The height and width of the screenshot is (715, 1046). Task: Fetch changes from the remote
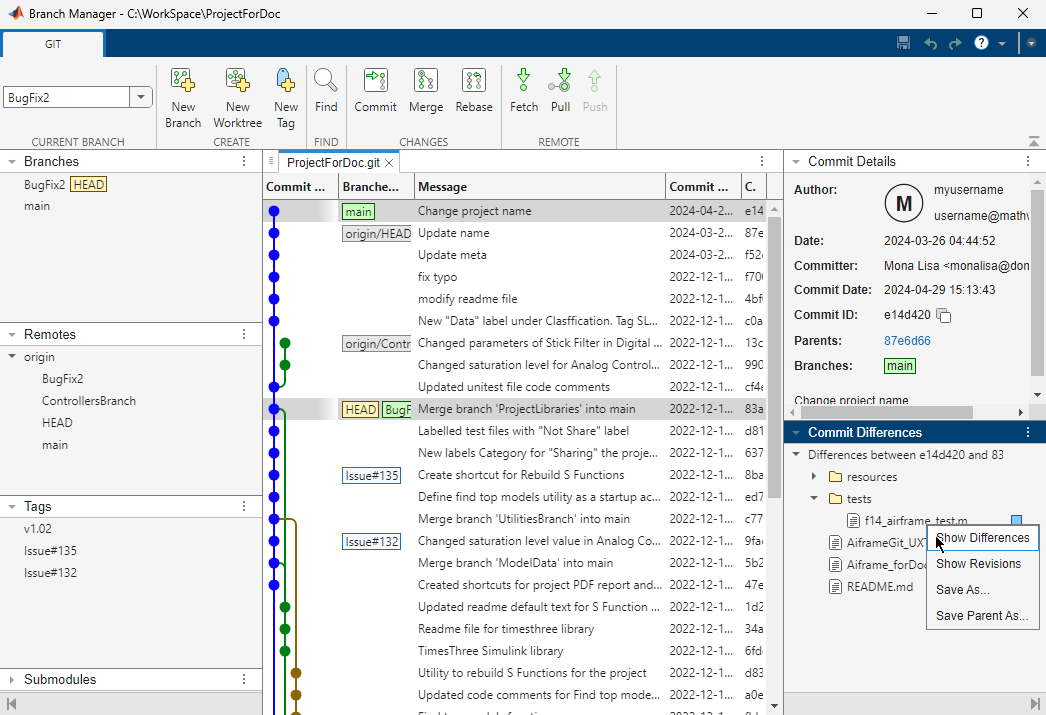[523, 90]
